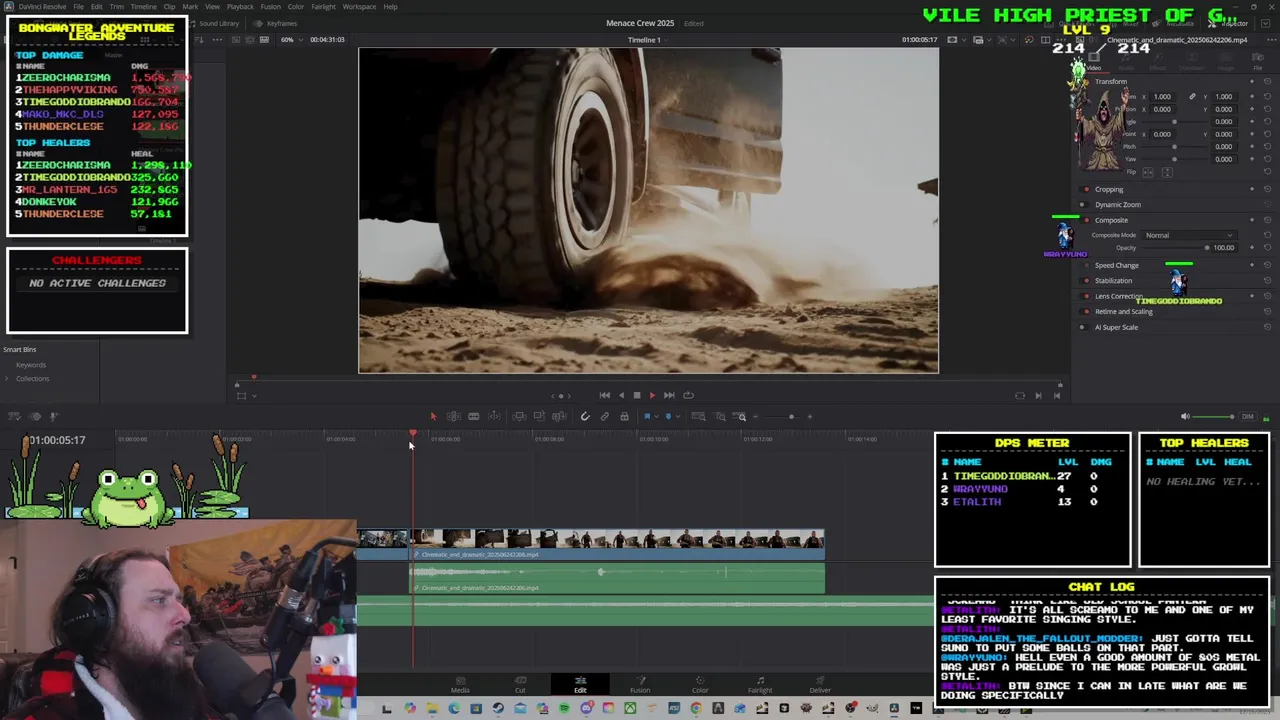Click the link icon between Zoom X and Y

point(1192,96)
